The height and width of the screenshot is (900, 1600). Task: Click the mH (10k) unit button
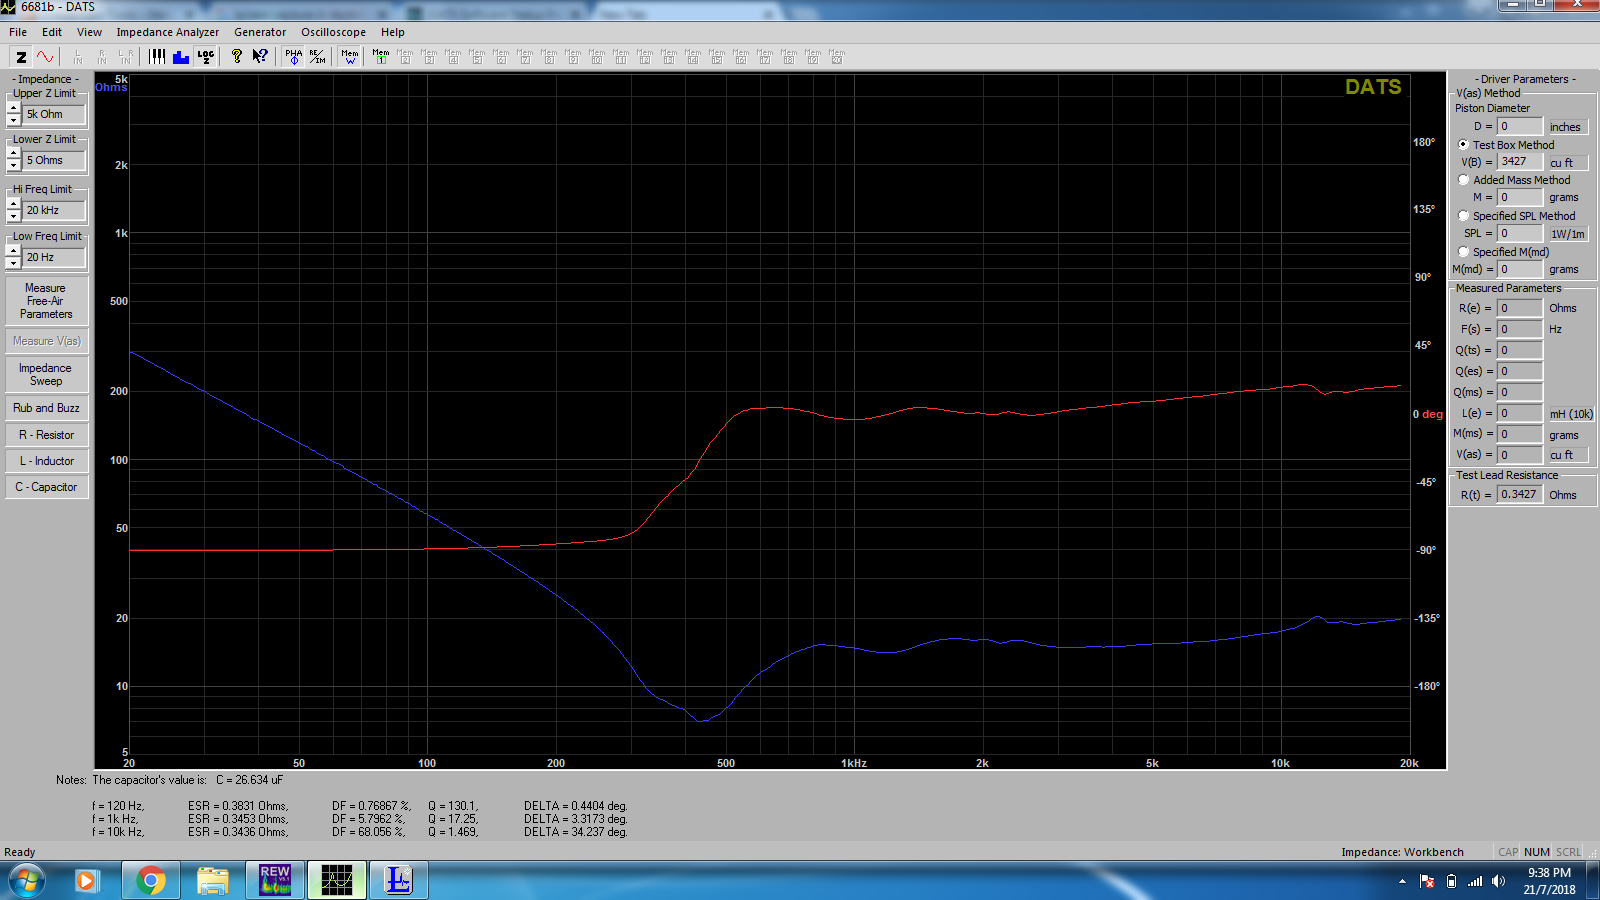pos(1571,414)
